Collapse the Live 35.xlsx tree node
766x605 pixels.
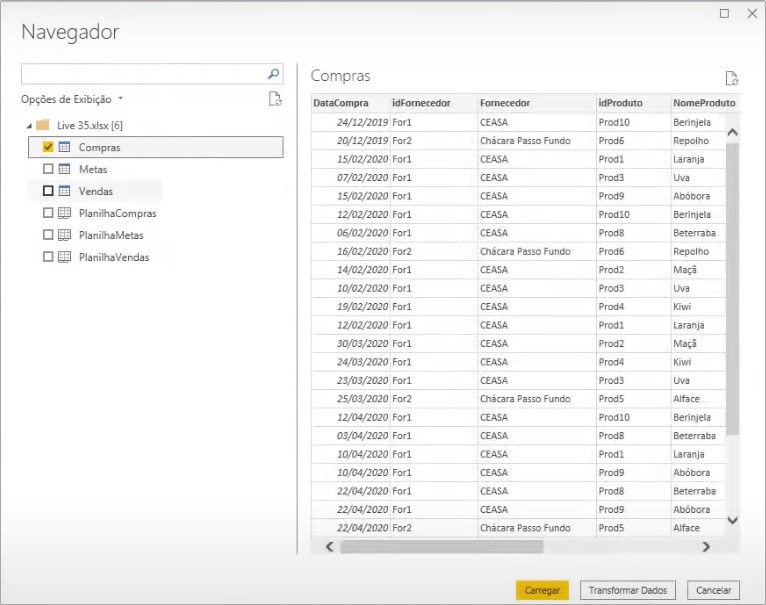click(29, 126)
